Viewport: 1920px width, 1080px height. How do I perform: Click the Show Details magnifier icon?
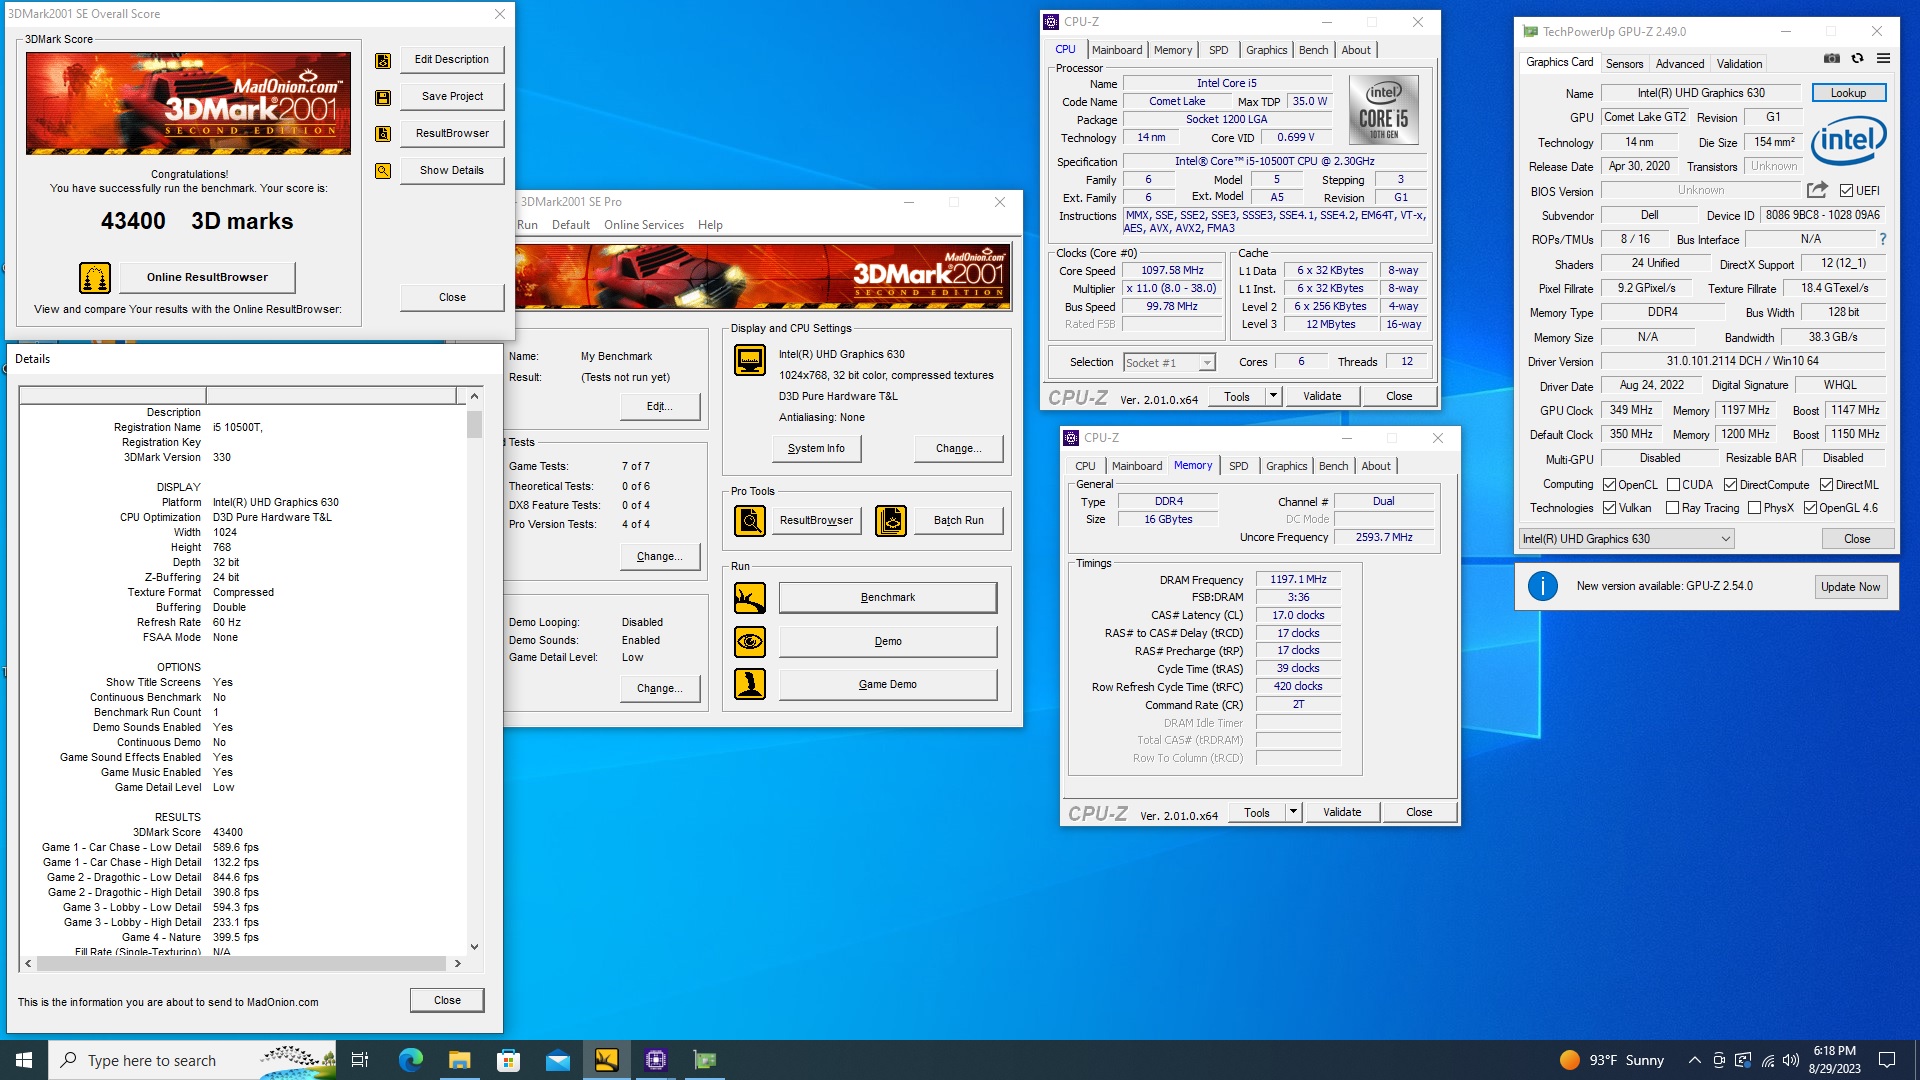pos(383,171)
